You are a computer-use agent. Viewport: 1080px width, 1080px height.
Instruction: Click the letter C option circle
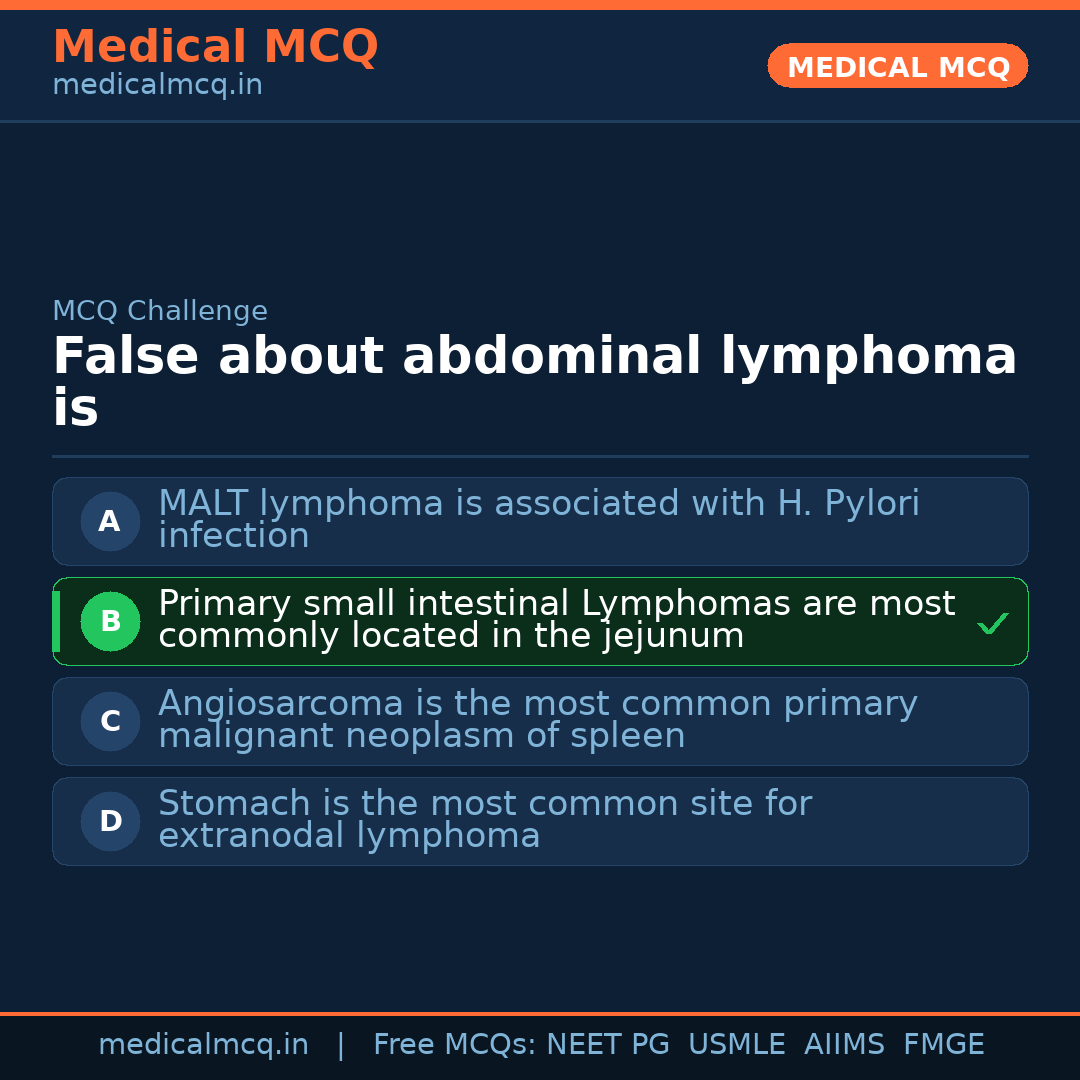(110, 721)
